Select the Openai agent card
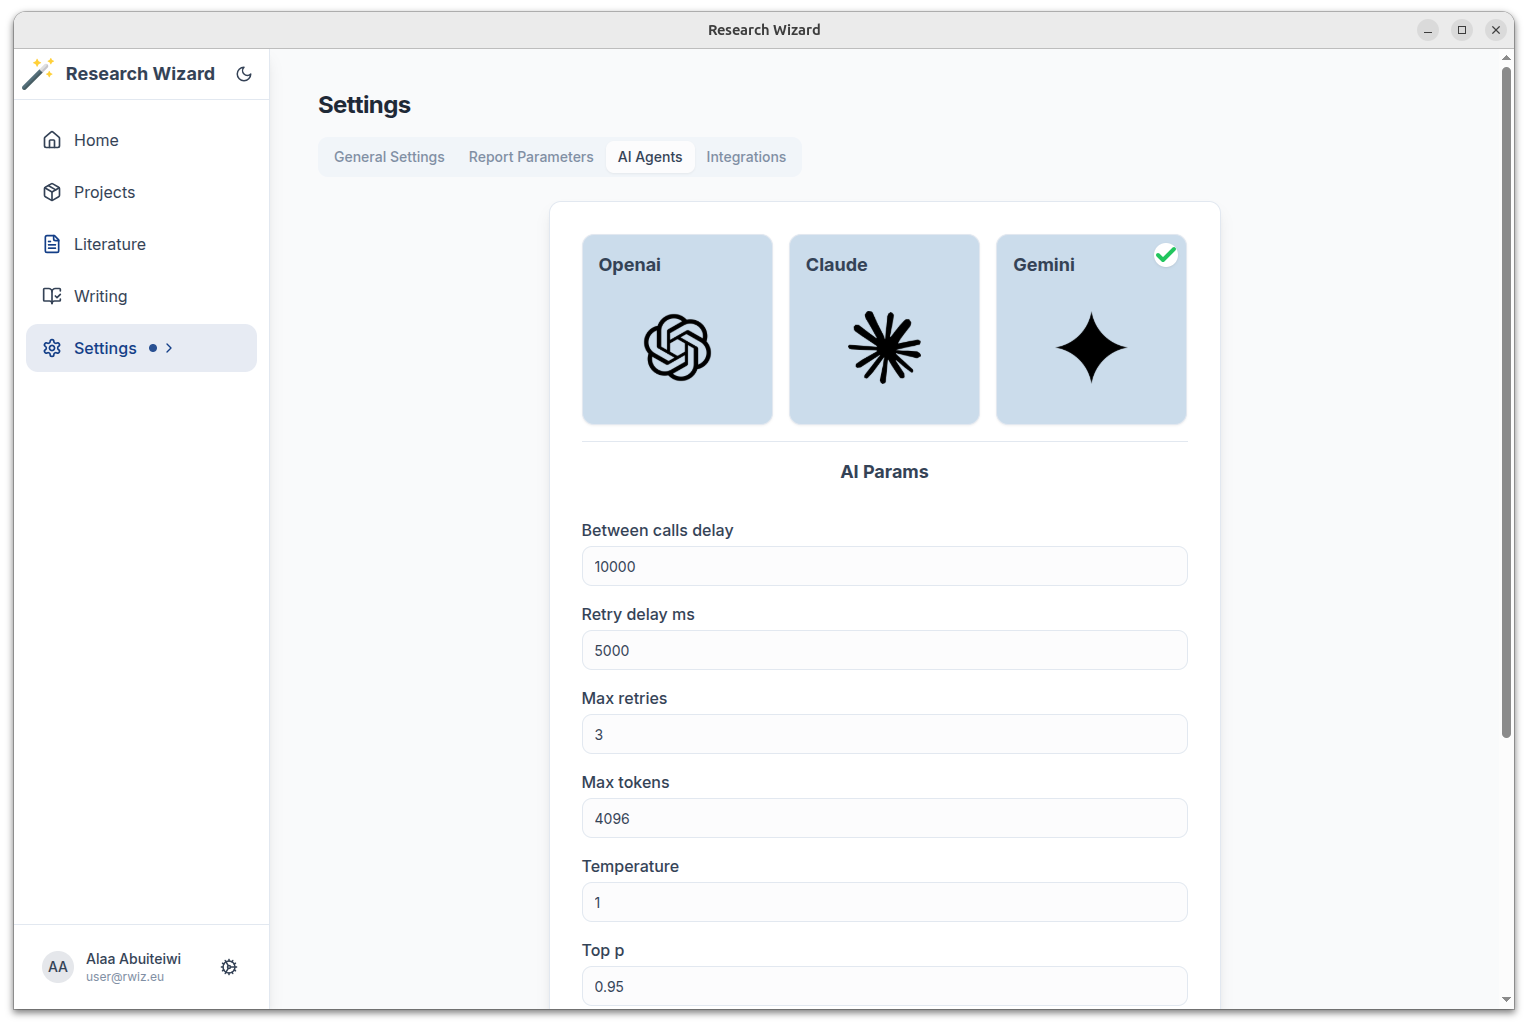The width and height of the screenshot is (1528, 1026). click(677, 330)
